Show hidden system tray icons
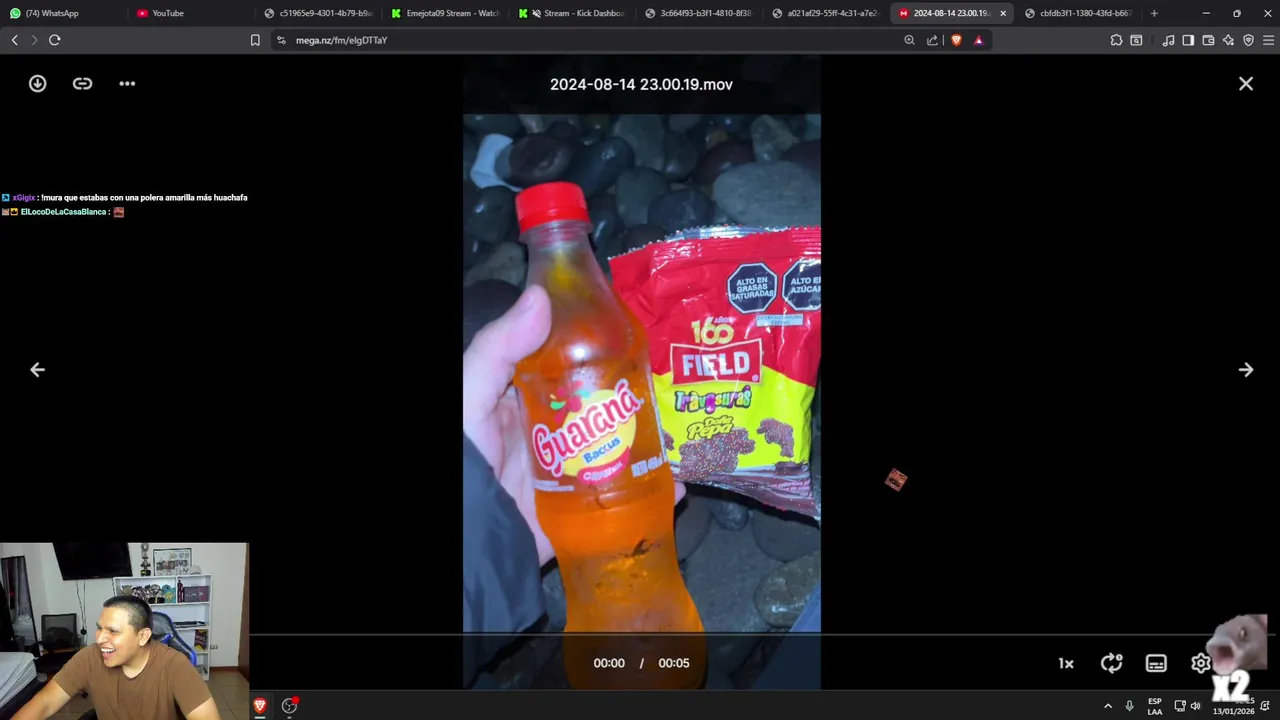The image size is (1280, 720). (1107, 706)
